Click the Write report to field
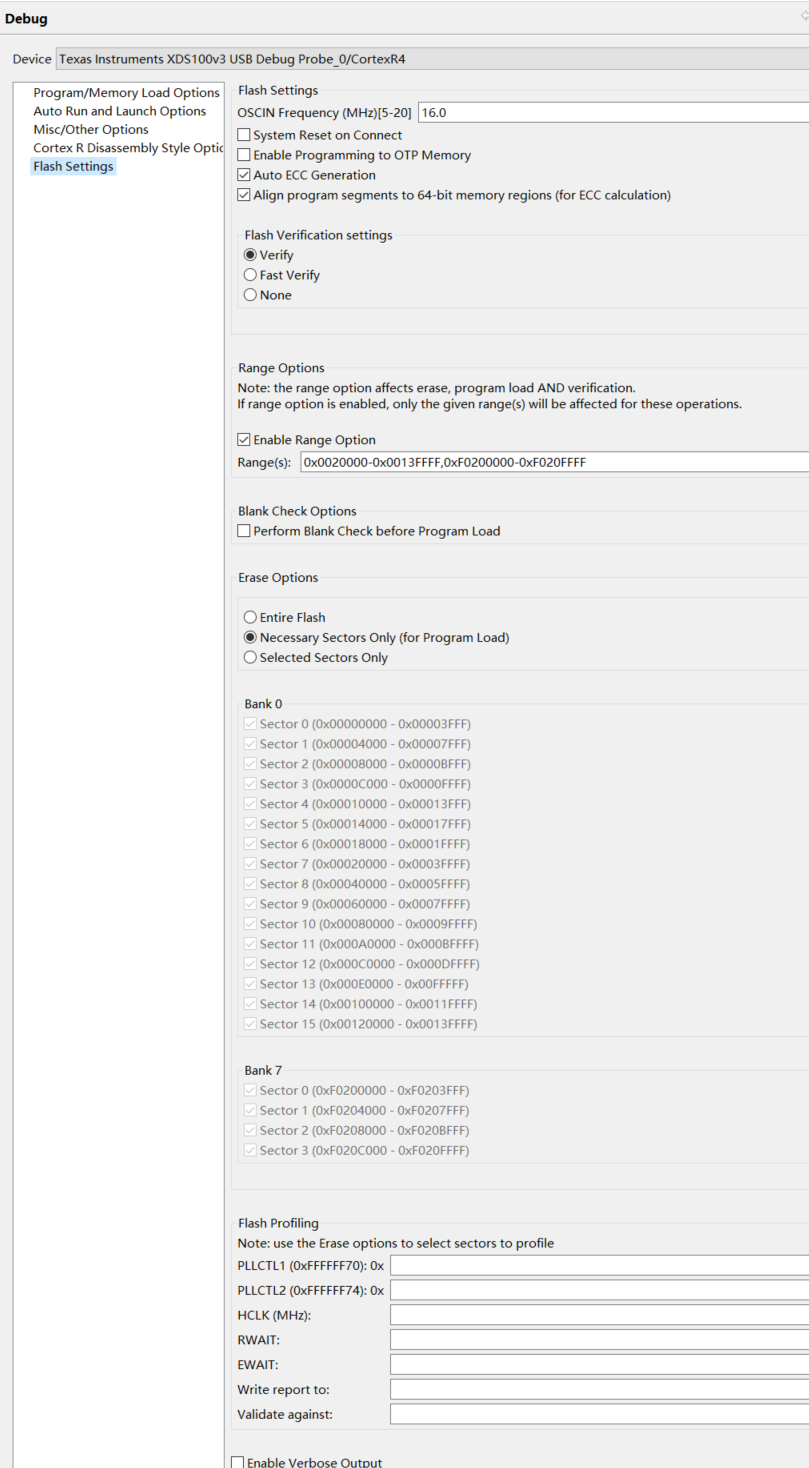Screen dimensions: 809x1468 pyautogui.click(x=598, y=1390)
